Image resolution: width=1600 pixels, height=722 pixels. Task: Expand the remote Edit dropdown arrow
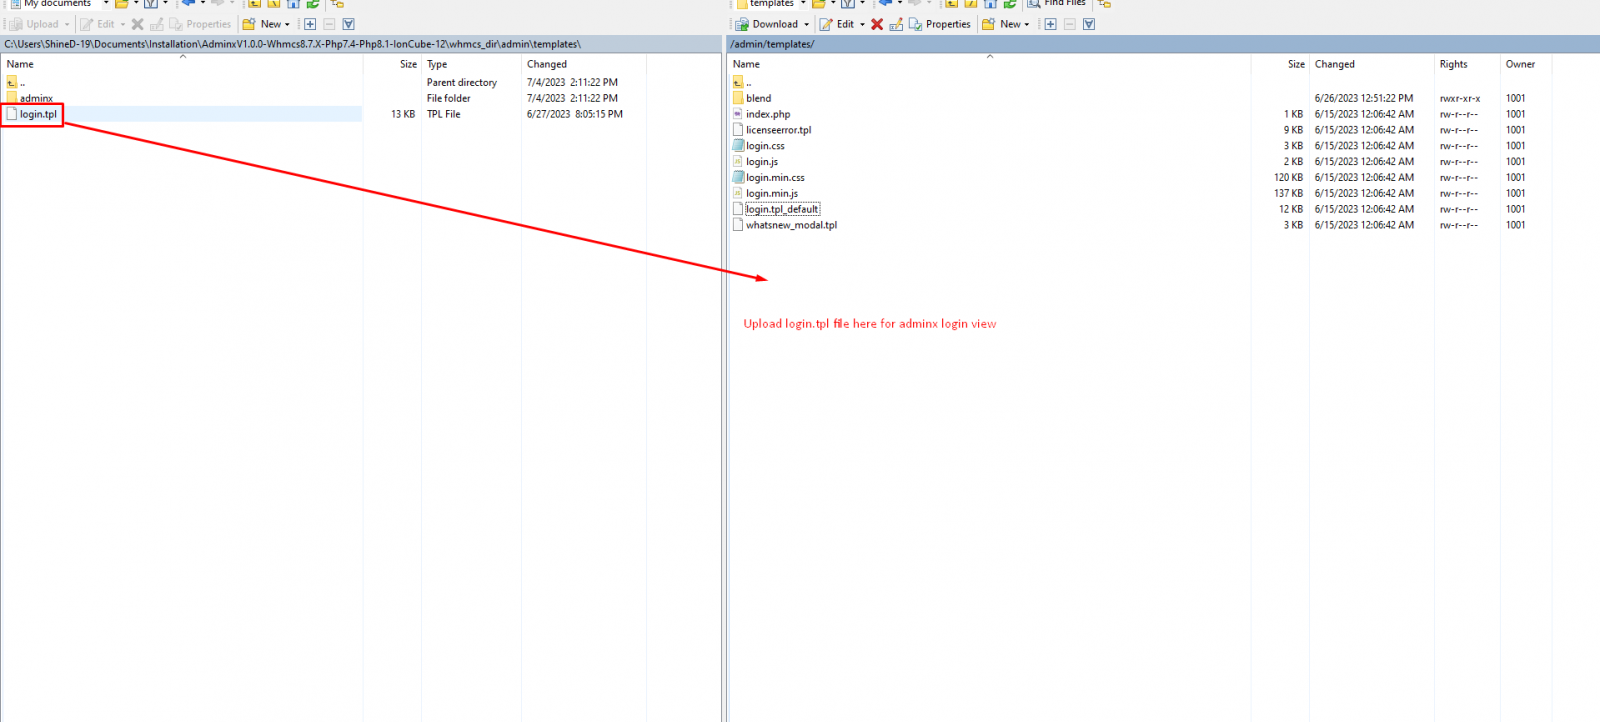862,24
